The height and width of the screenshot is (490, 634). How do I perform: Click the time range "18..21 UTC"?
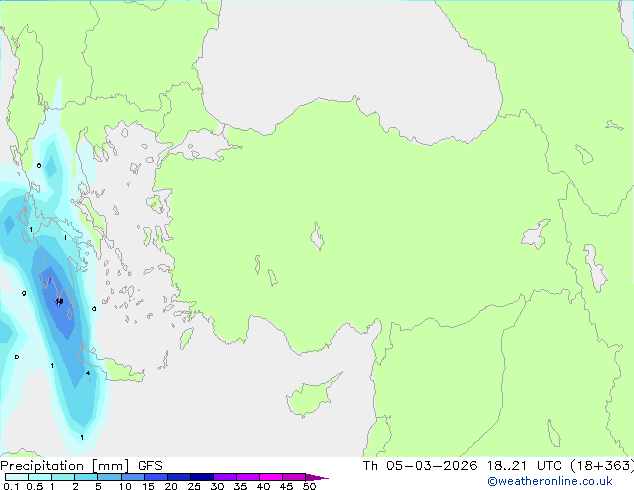pos(524,466)
